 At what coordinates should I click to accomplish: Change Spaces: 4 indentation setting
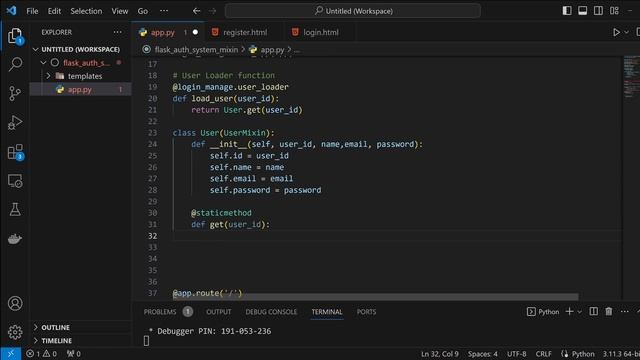point(482,354)
